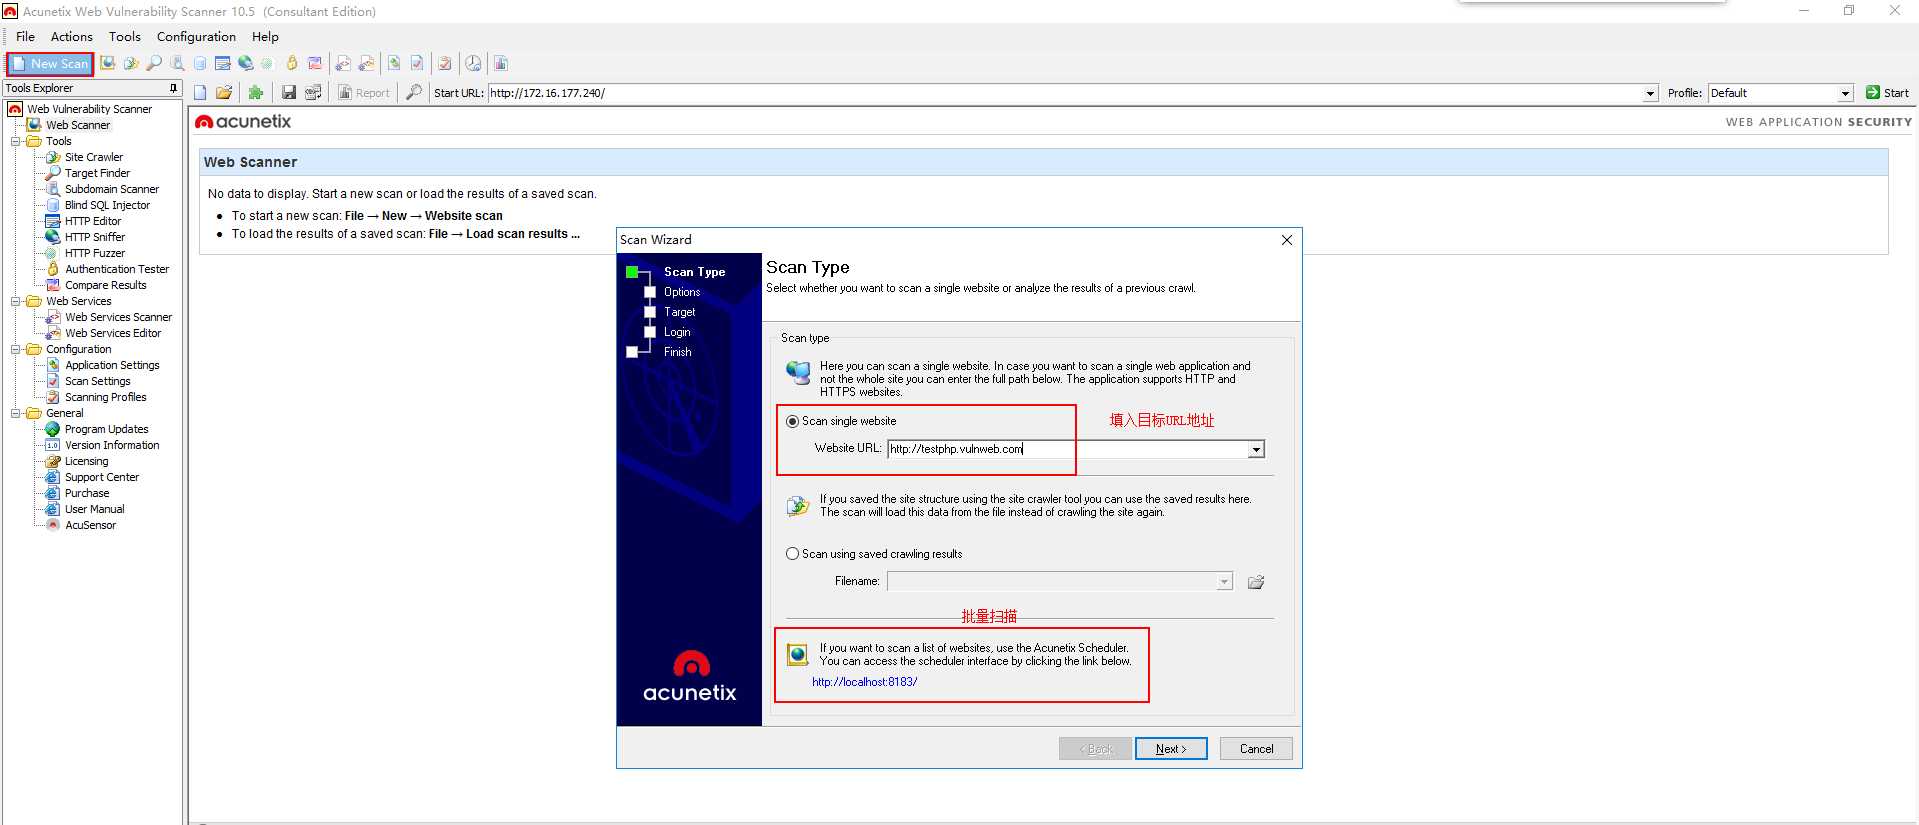This screenshot has height=825, width=1919.
Task: Select Authentication Tester in the tree
Action: click(x=117, y=269)
